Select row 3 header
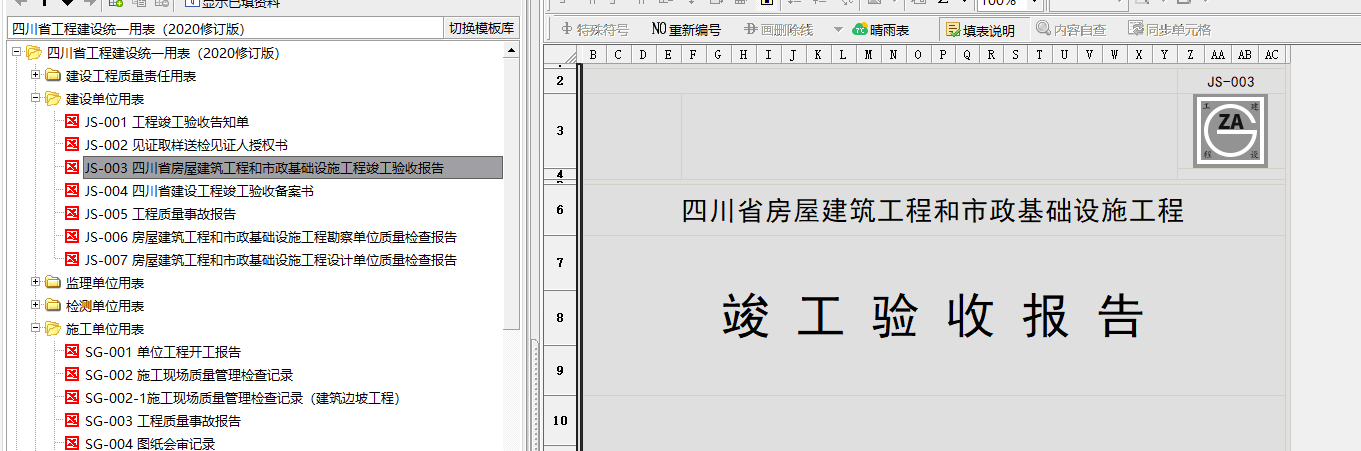 (560, 131)
